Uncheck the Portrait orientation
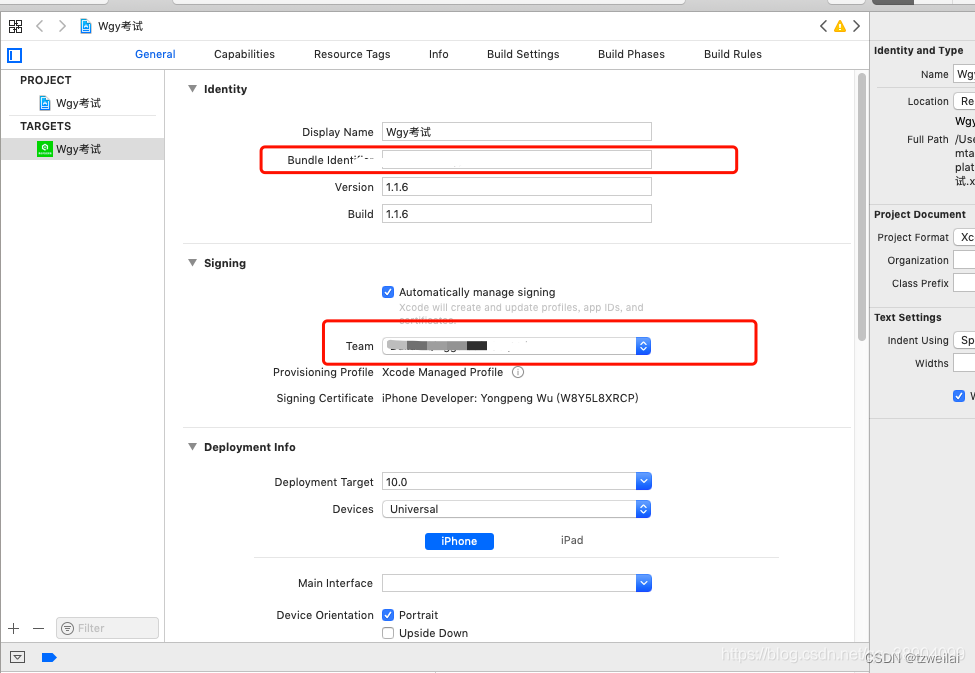 [x=388, y=615]
